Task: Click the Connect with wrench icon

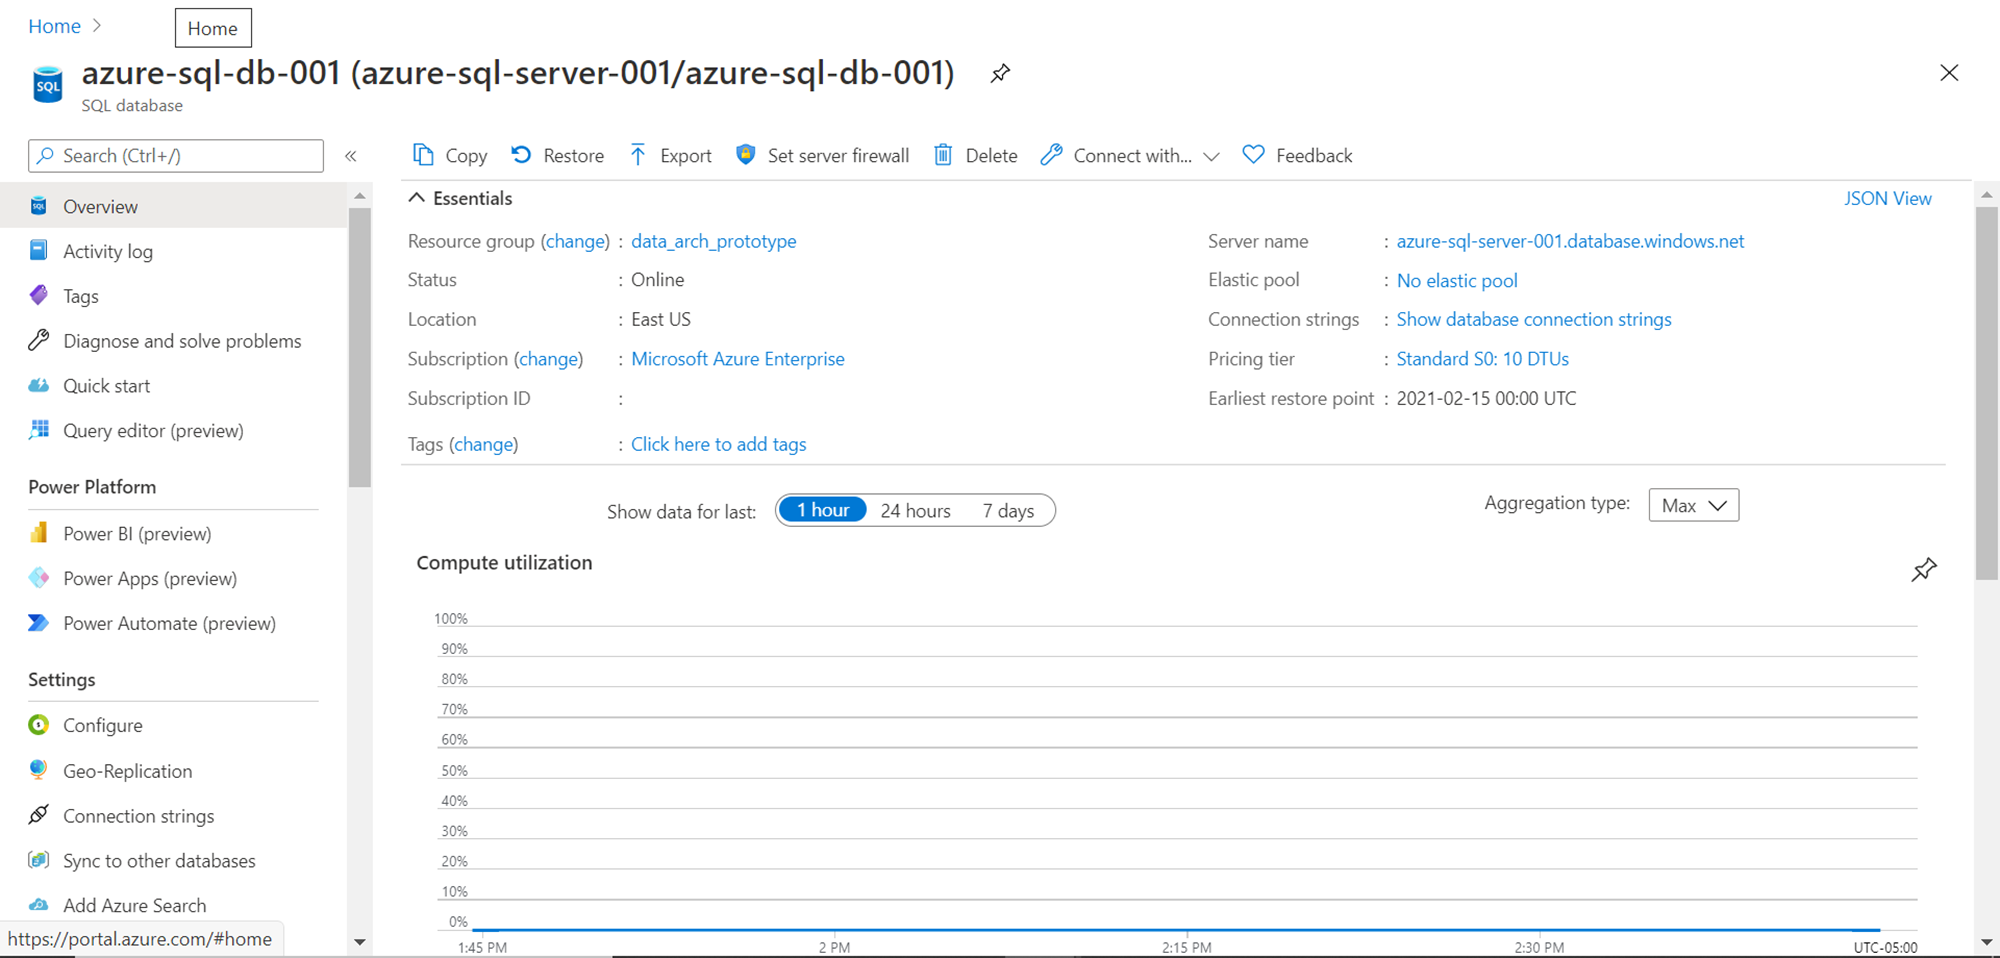Action: pyautogui.click(x=1051, y=155)
